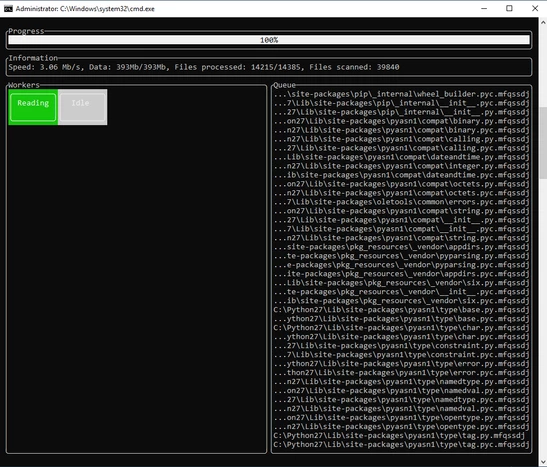Viewport: 547px width, 467px height.
Task: Select queue entry compat\dateandtime.py.mfqssdj
Action: coord(401,157)
